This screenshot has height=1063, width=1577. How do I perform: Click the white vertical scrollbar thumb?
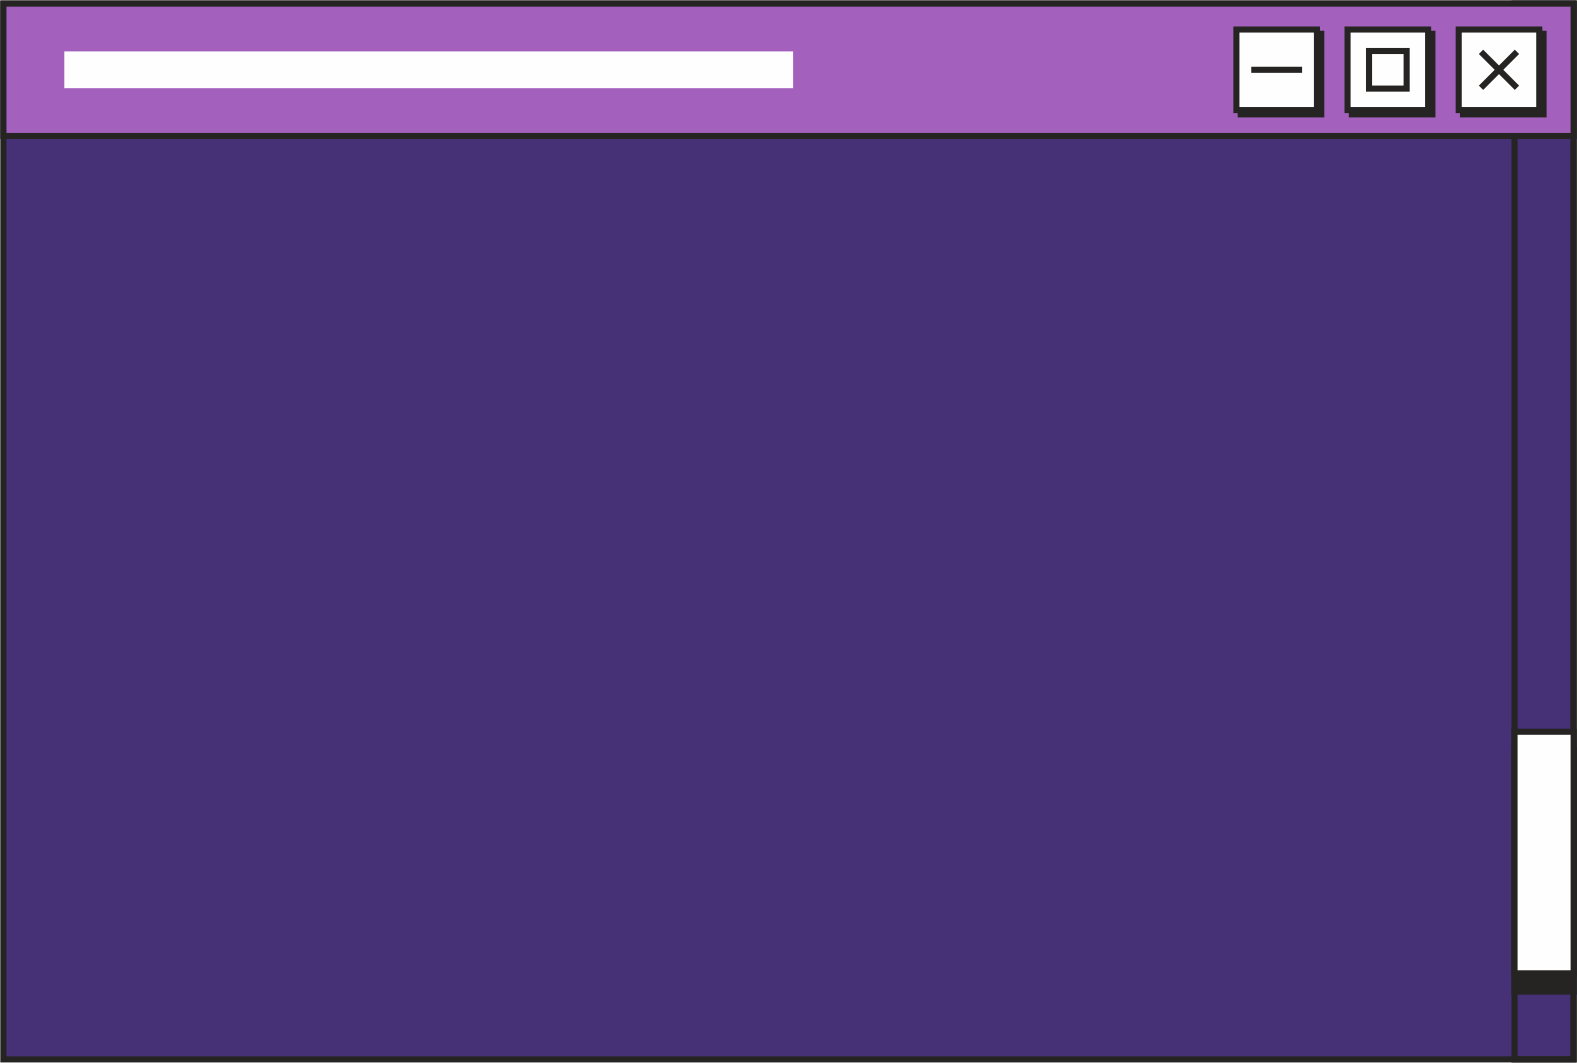click(x=1544, y=852)
